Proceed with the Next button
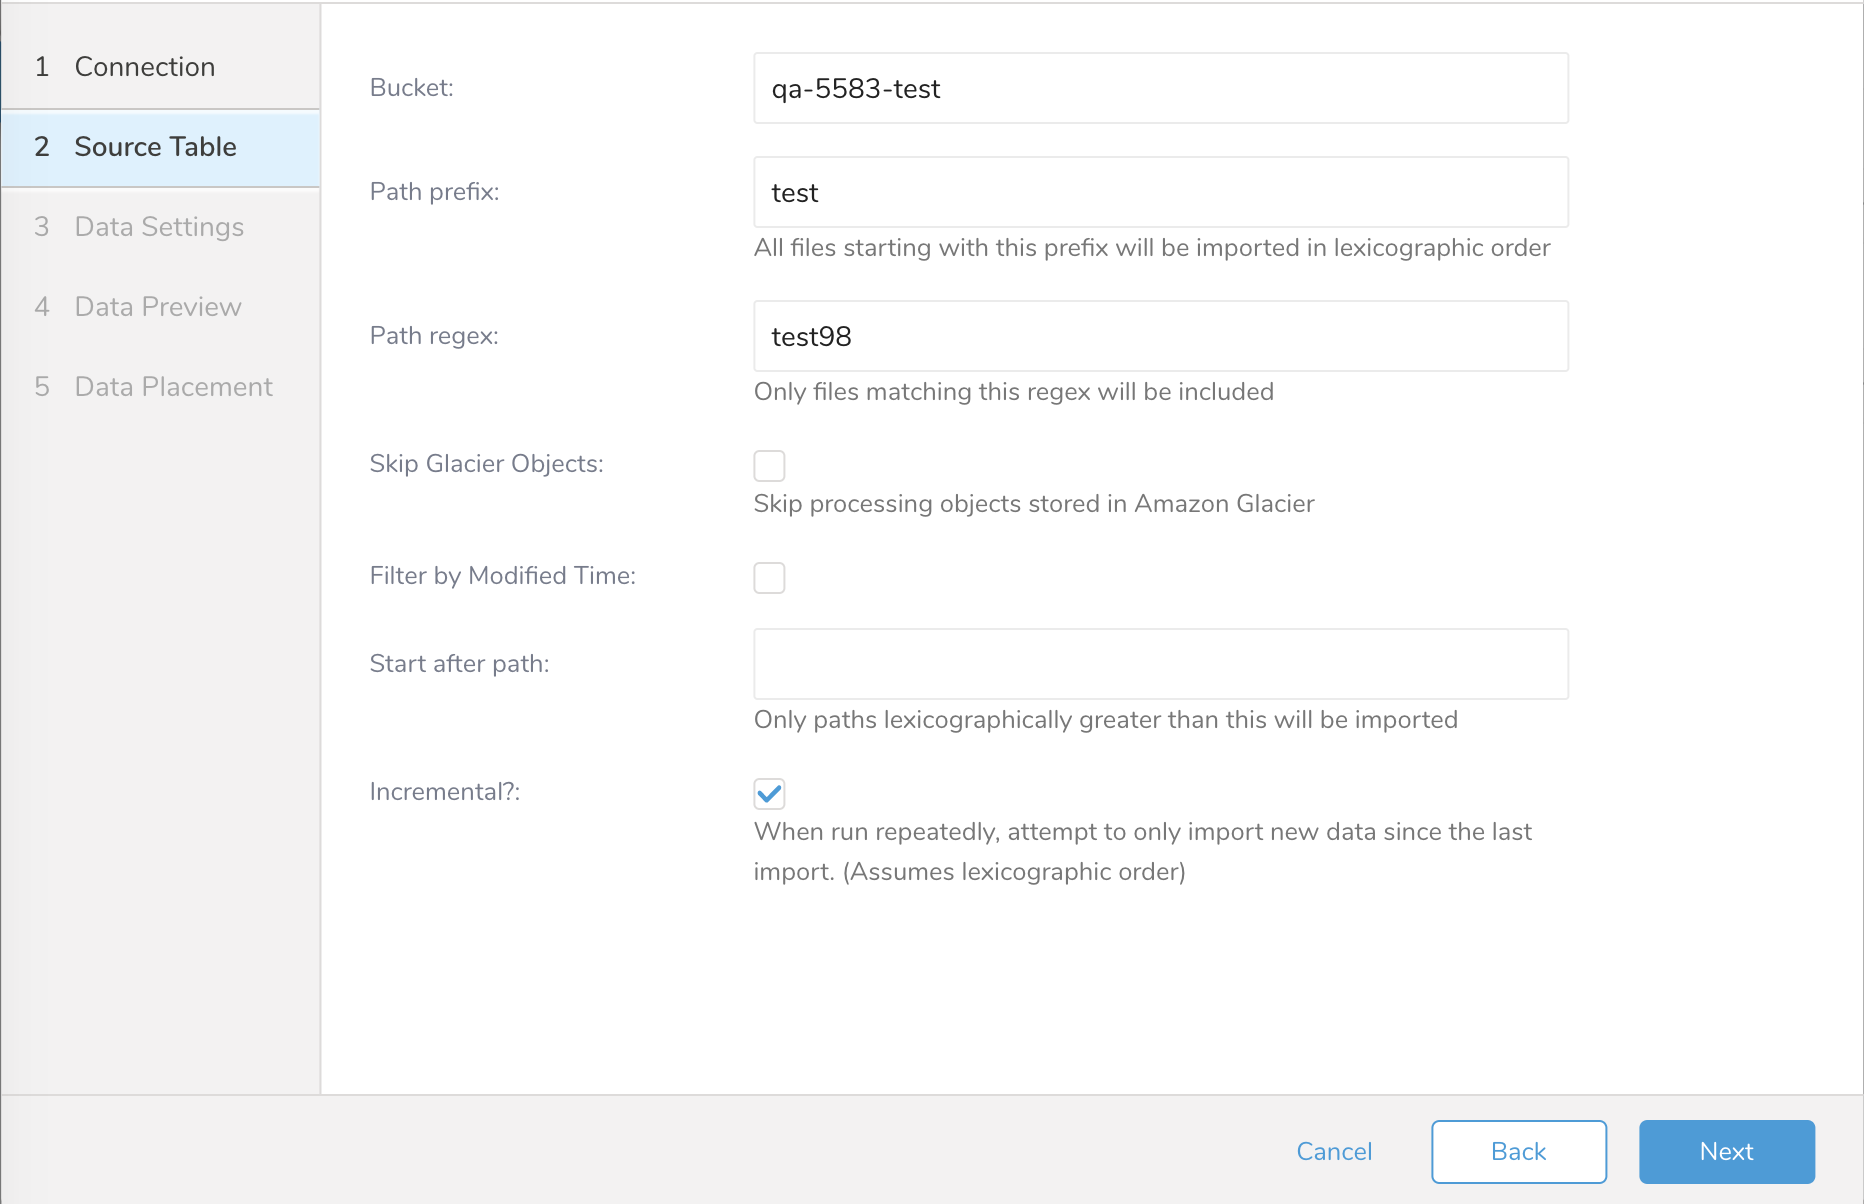1864x1204 pixels. point(1726,1152)
